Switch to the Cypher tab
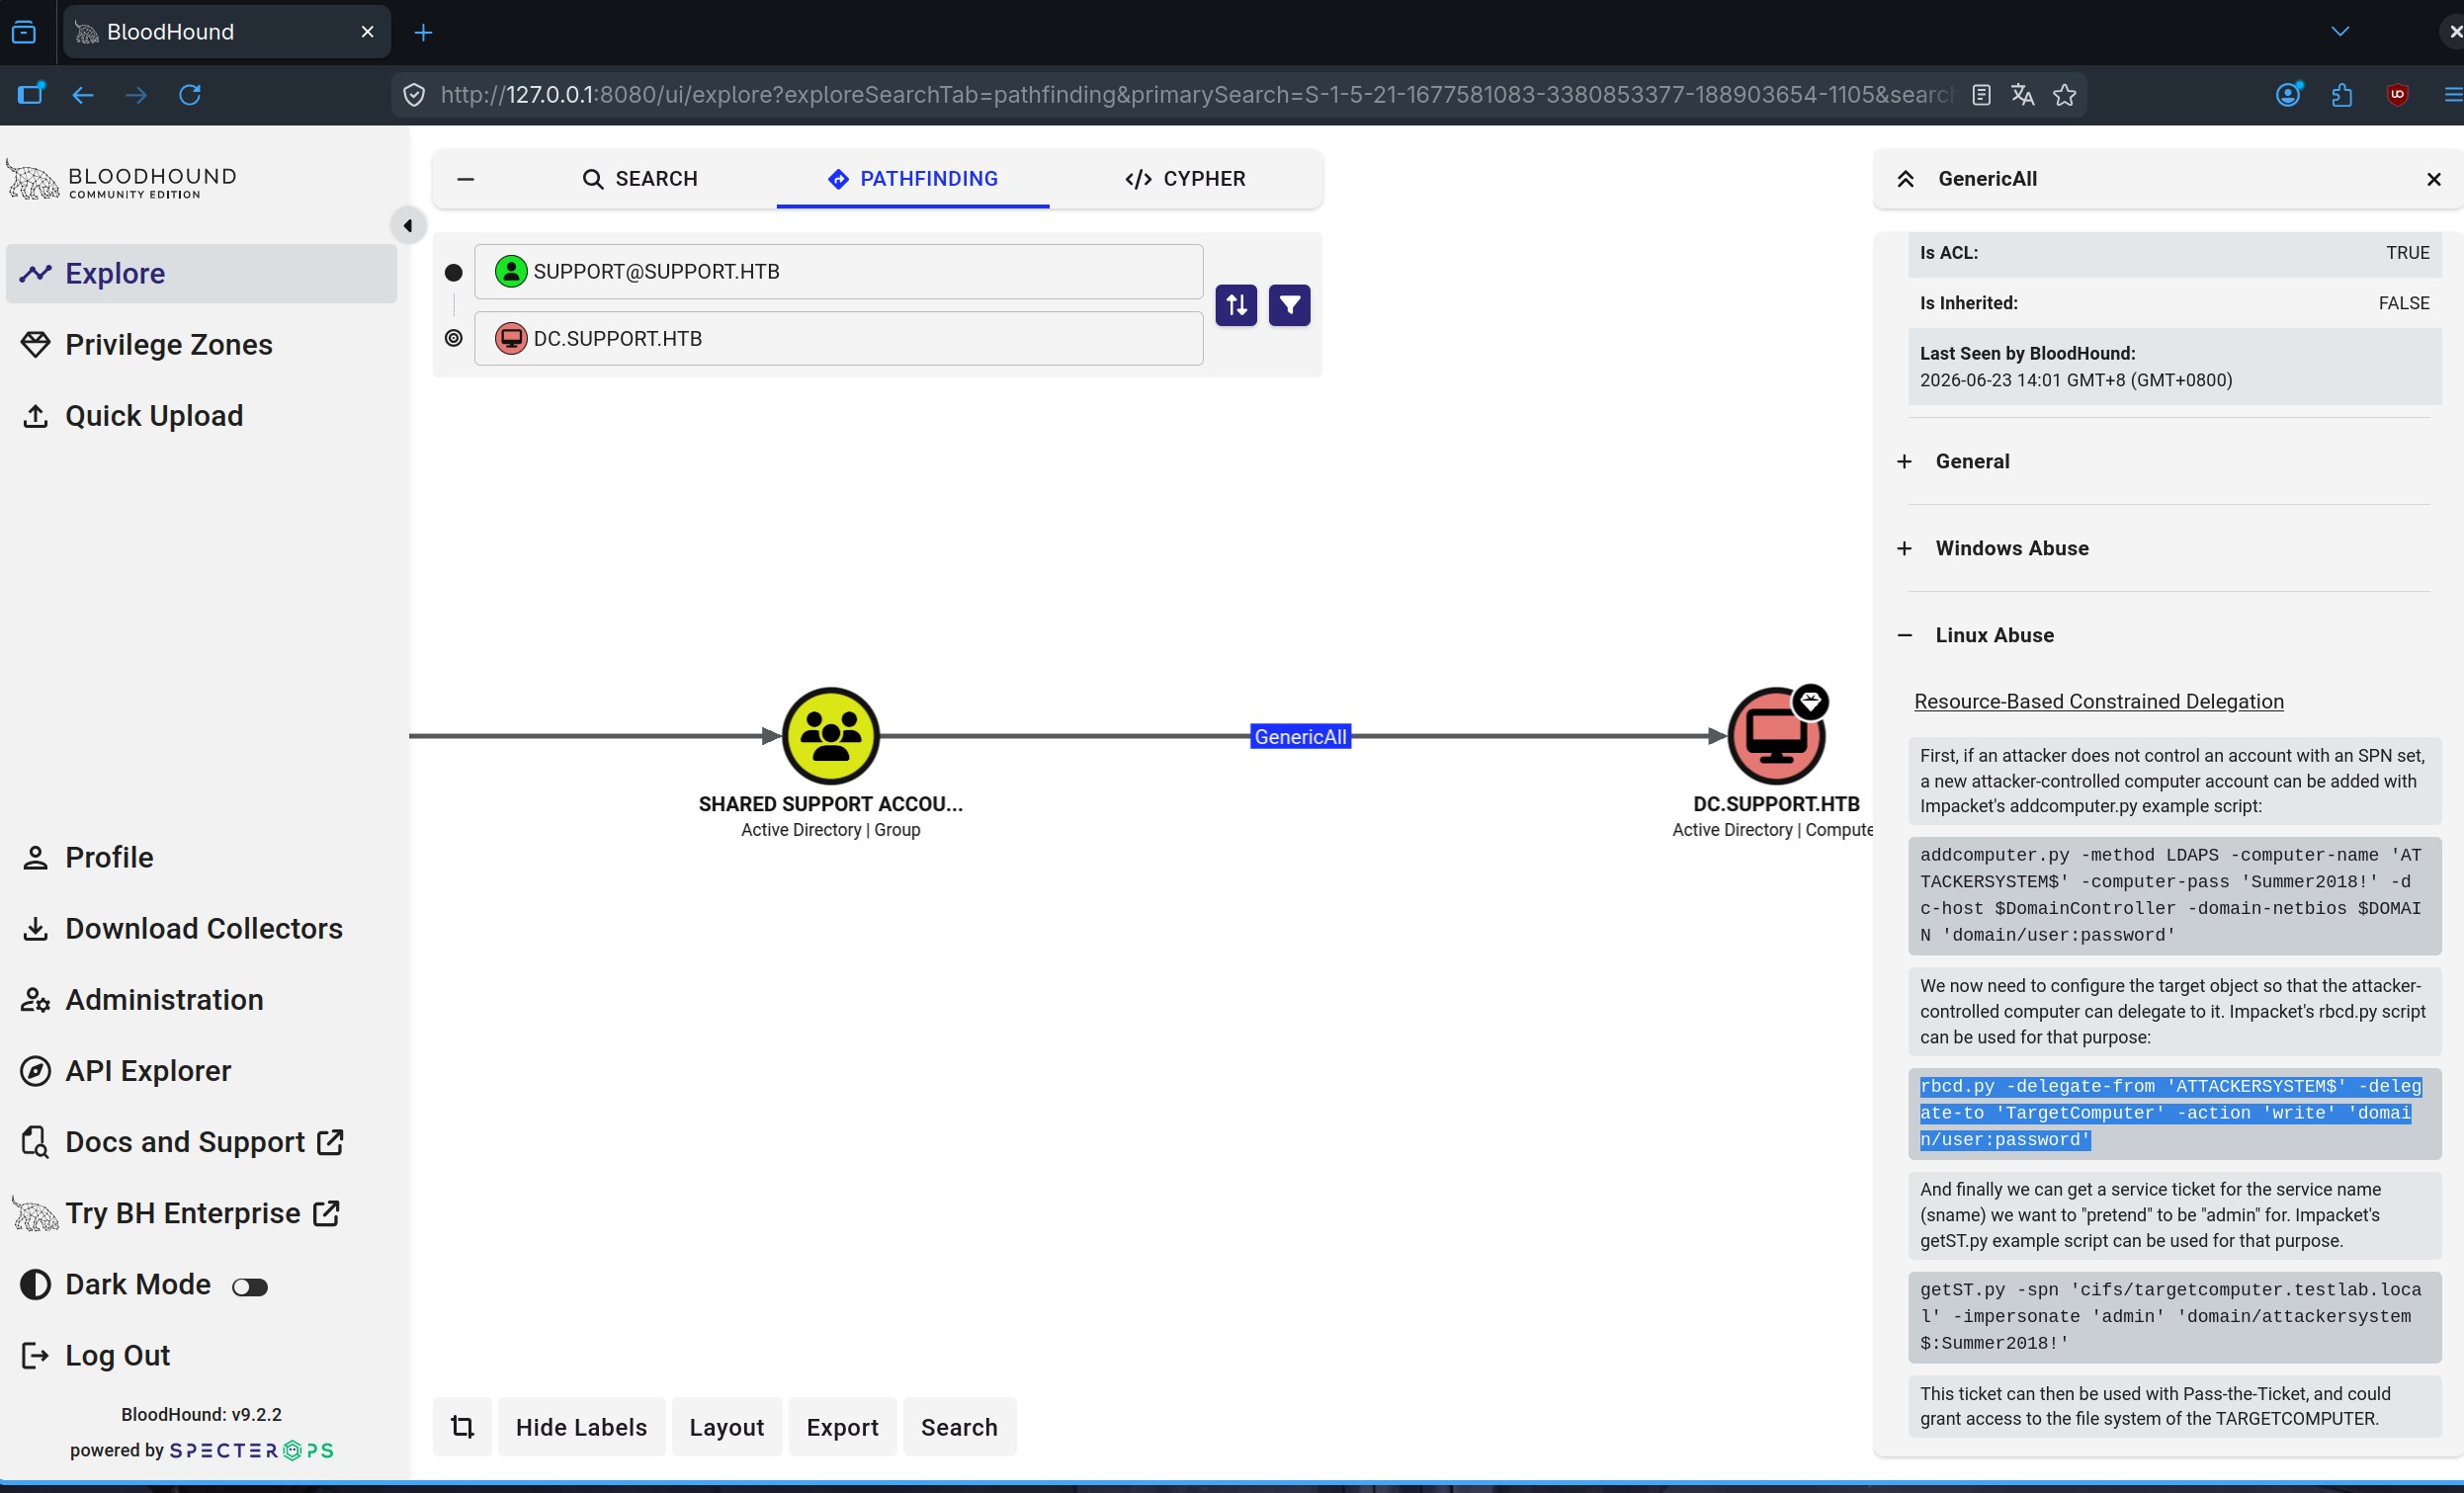Viewport: 2464px width, 1493px height. pos(1185,179)
